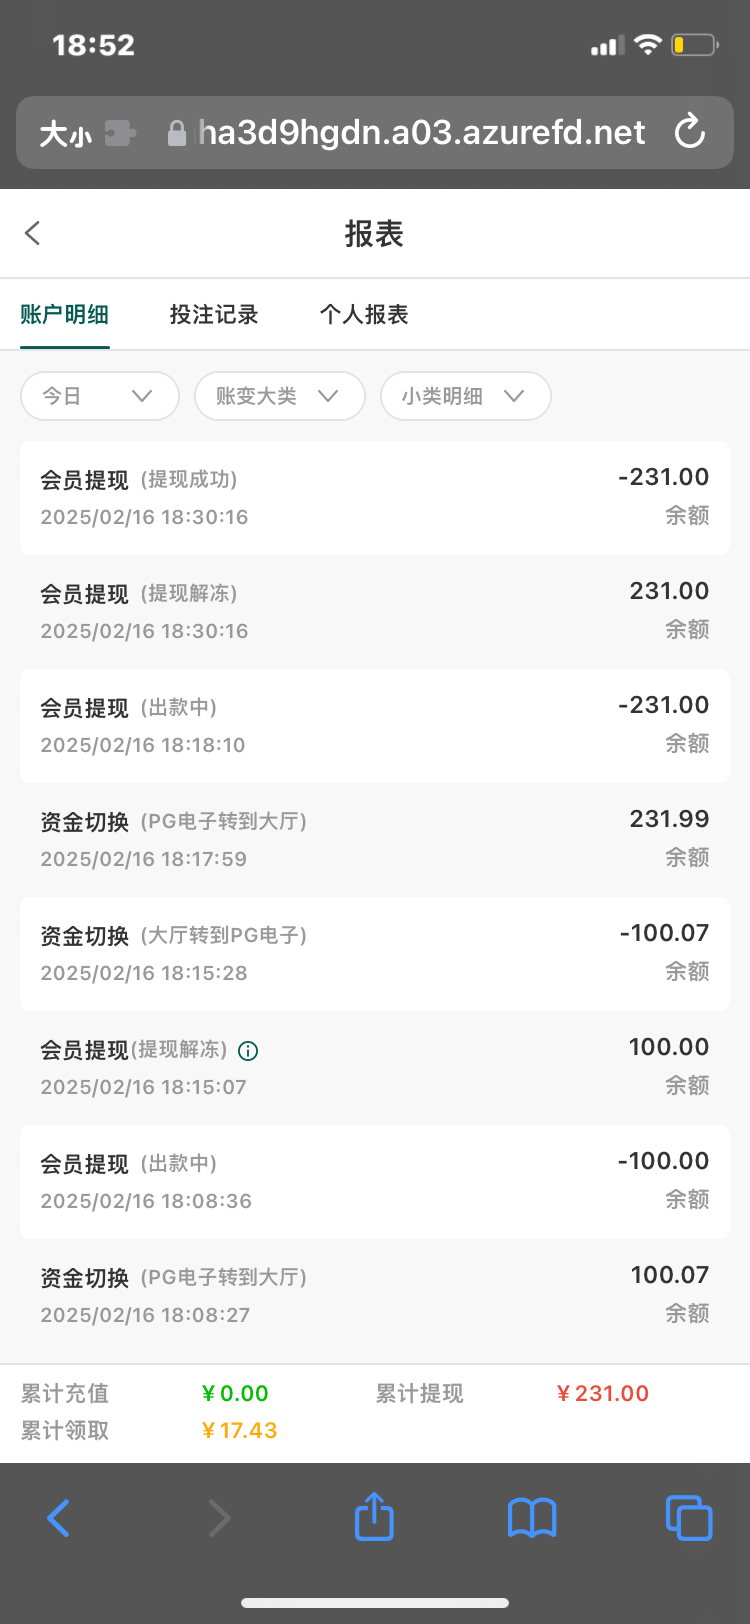Open the 个人报表 tab

point(364,315)
